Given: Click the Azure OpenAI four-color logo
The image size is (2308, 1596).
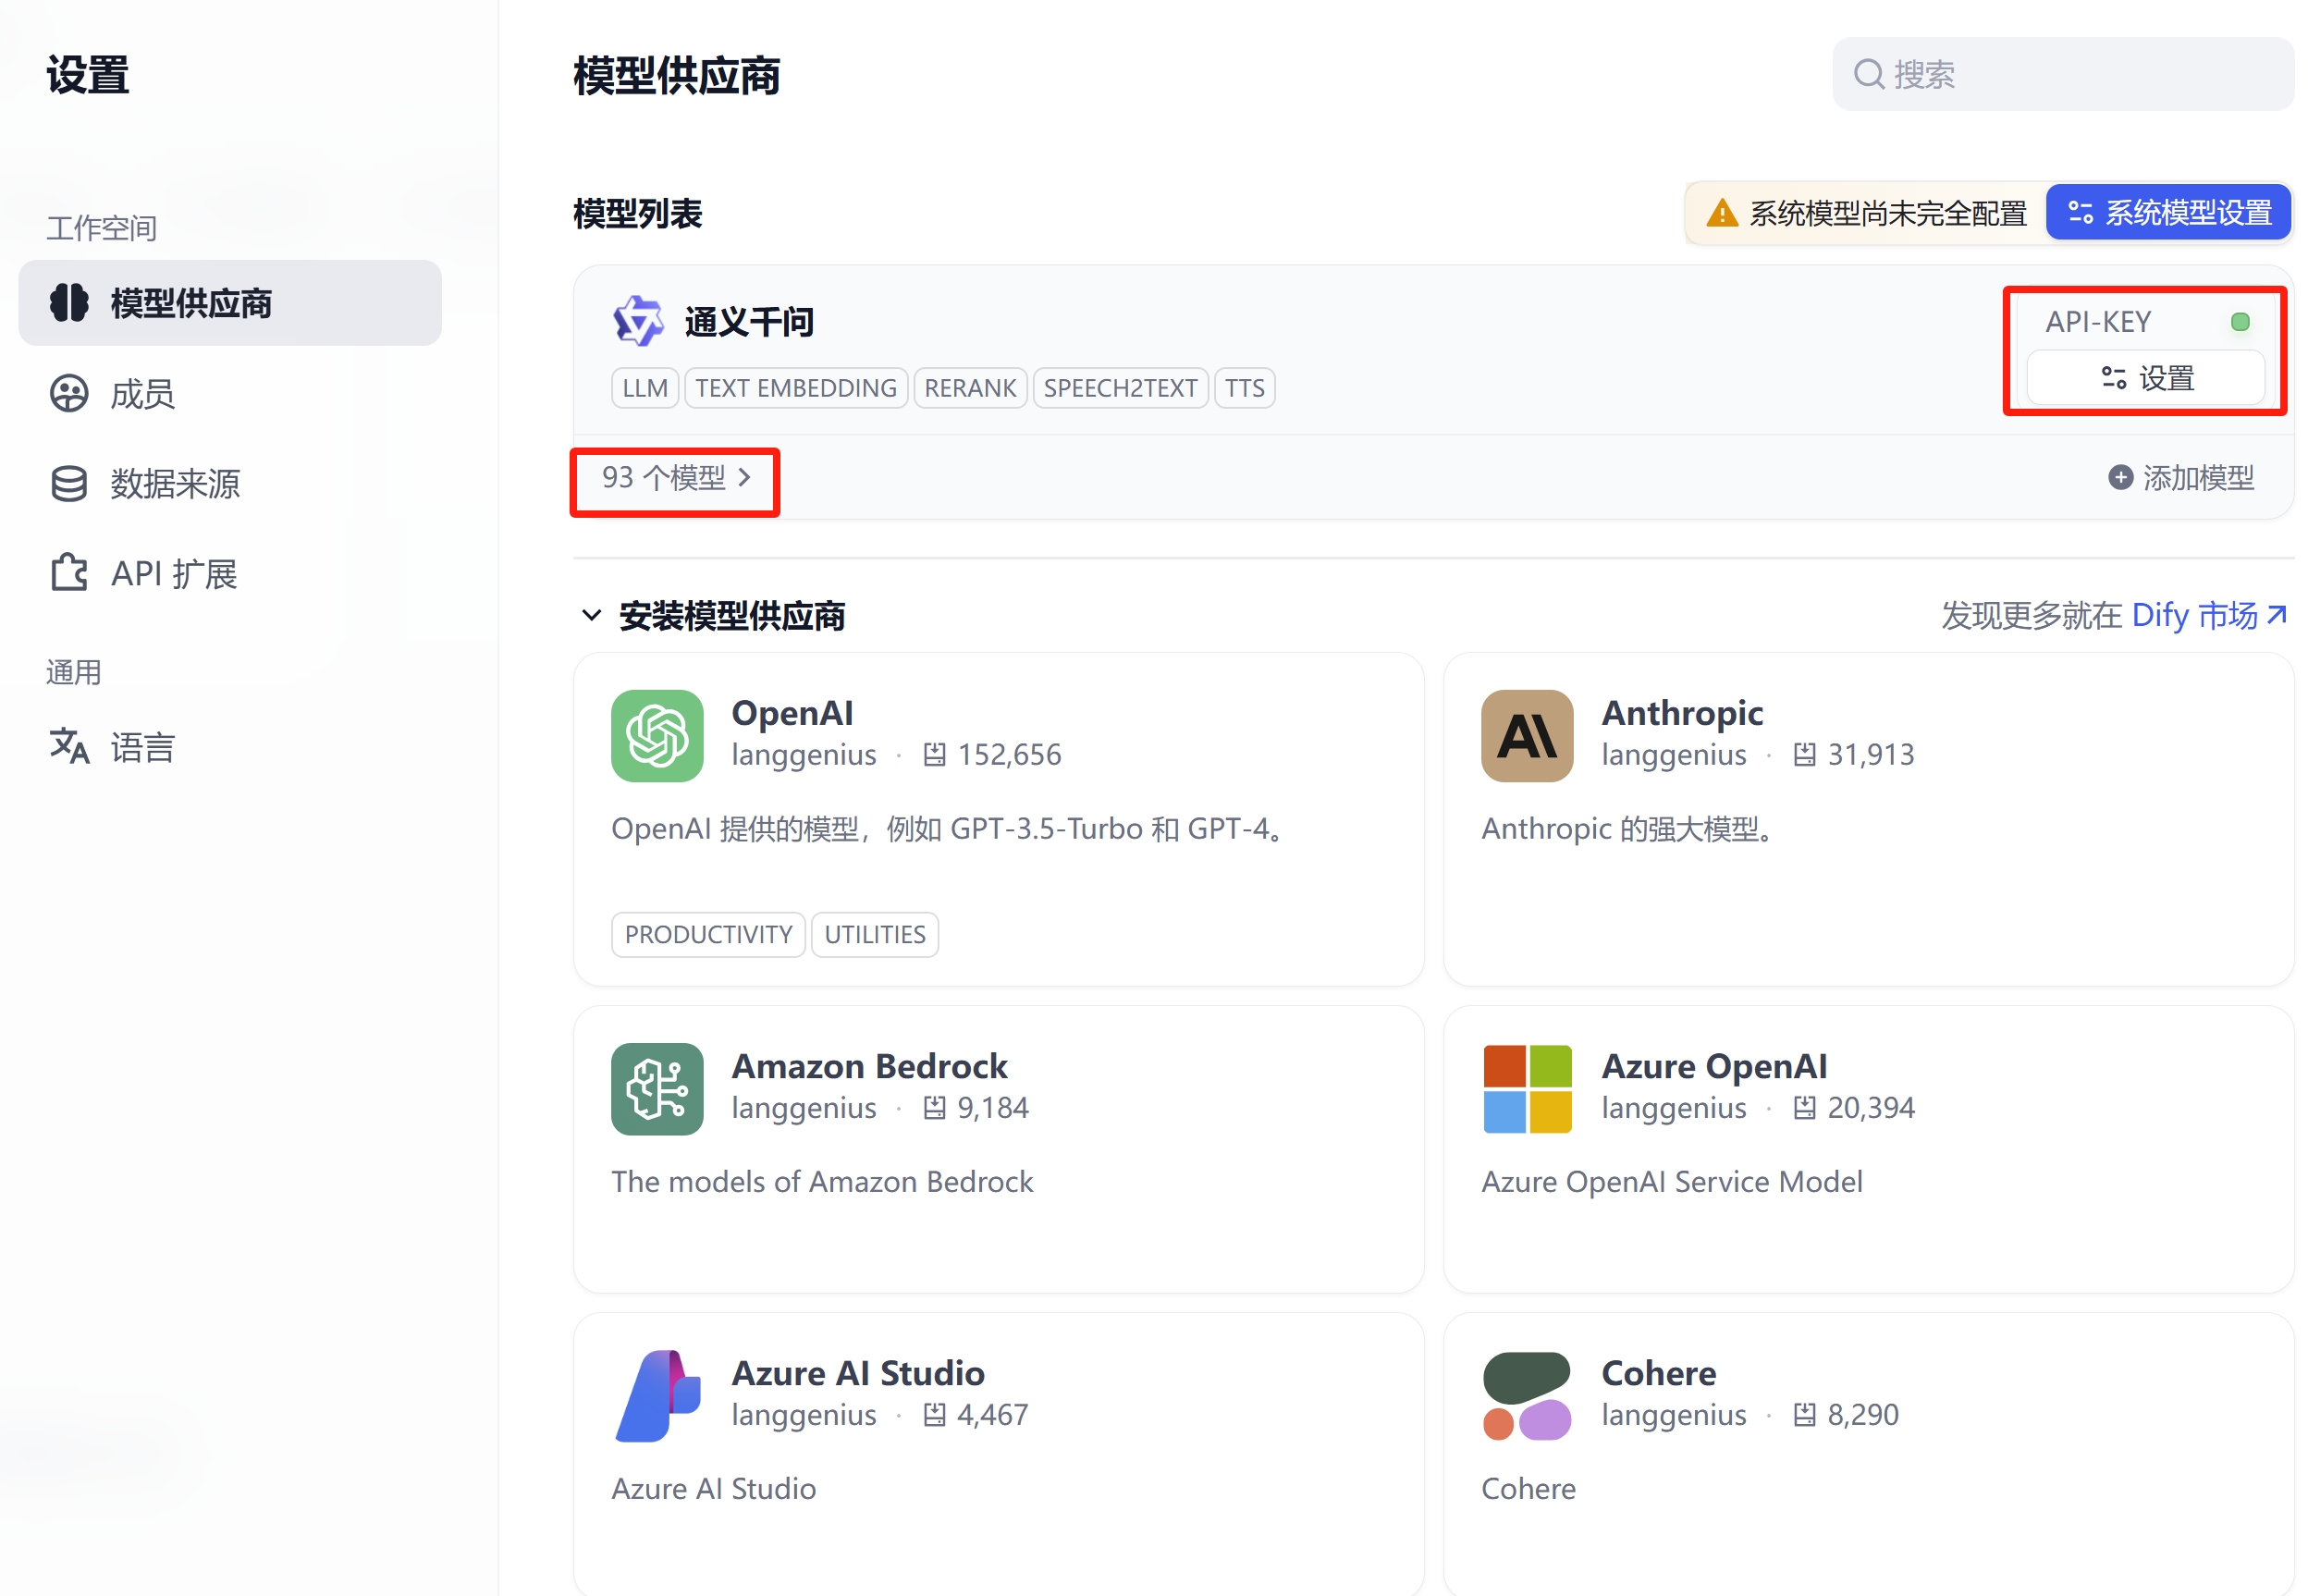Looking at the screenshot, I should (1527, 1089).
